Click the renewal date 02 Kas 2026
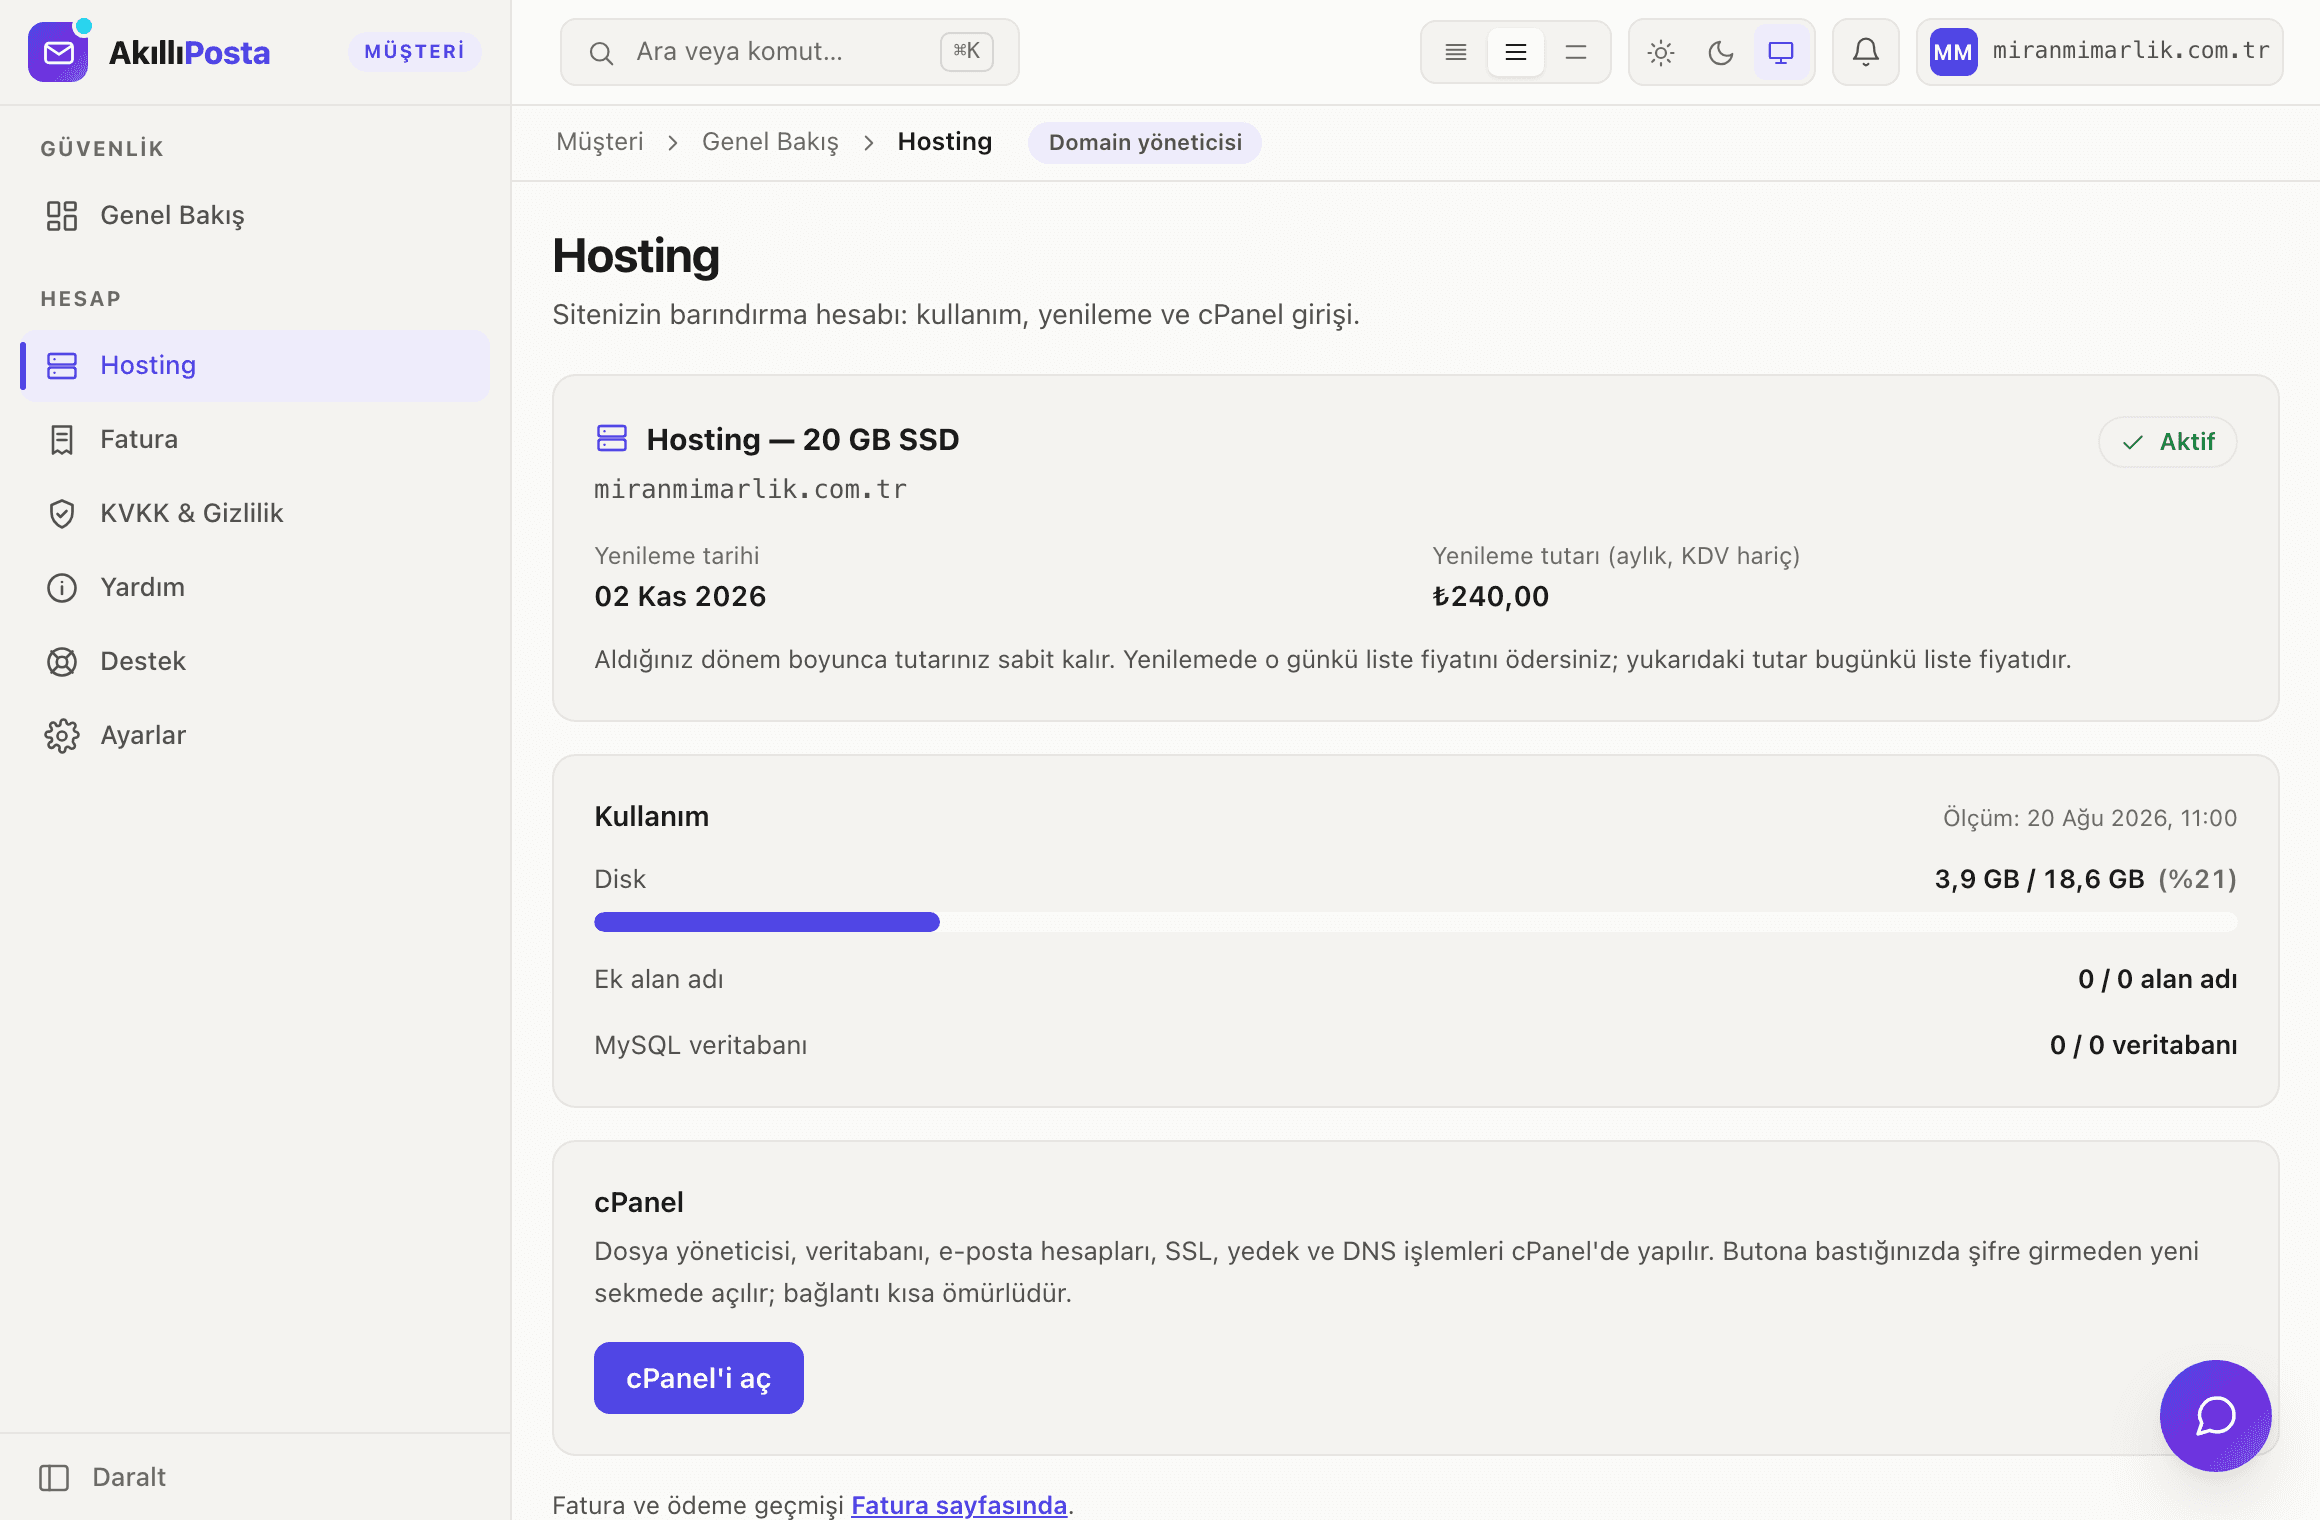This screenshot has height=1520, width=2320. pyautogui.click(x=680, y=597)
